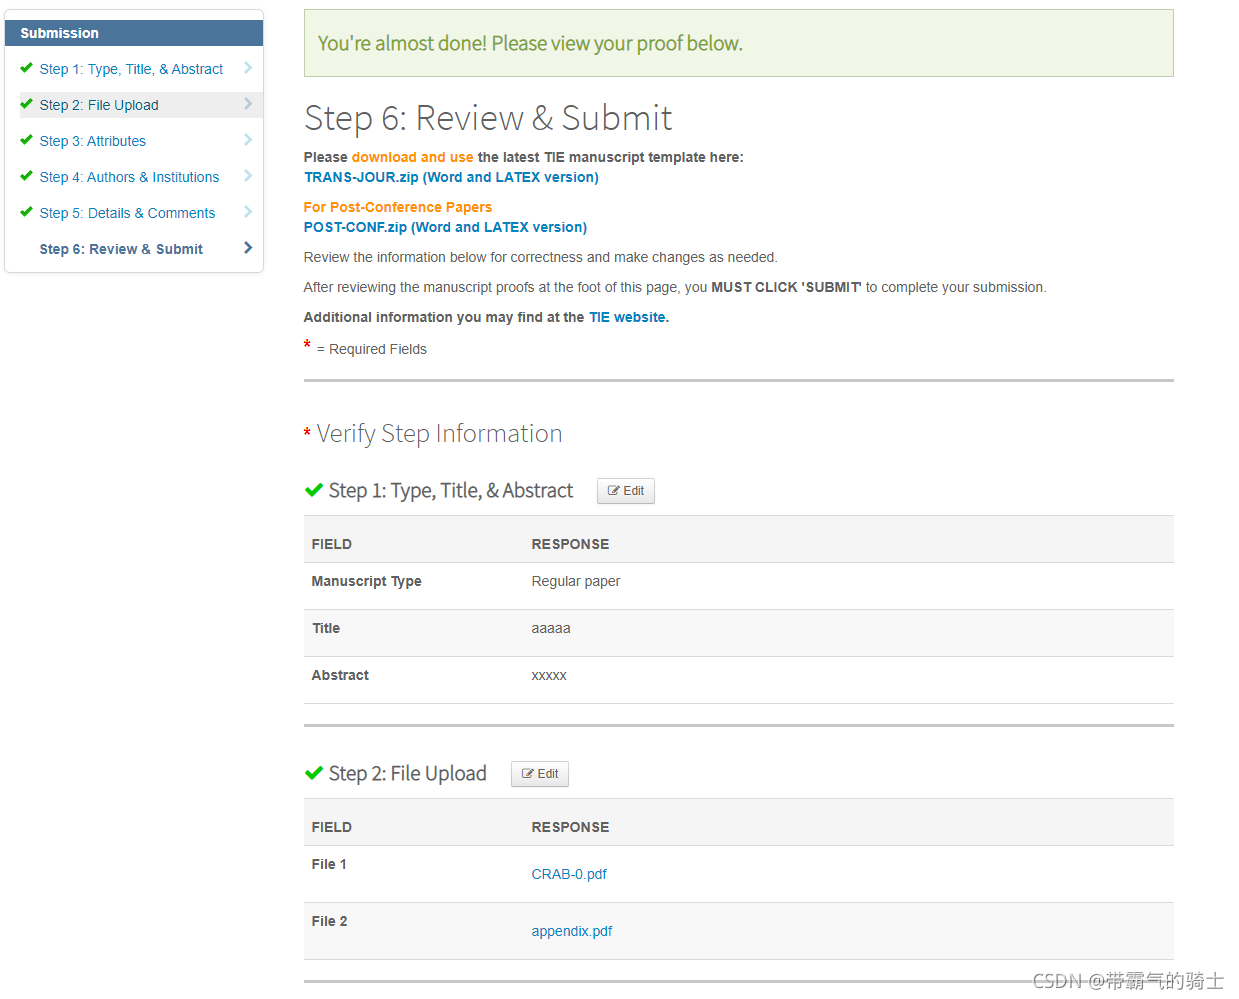Expand the chevron on the Step 2: File Upload sidebar row
Image resolution: width=1239 pixels, height=999 pixels.
point(248,104)
